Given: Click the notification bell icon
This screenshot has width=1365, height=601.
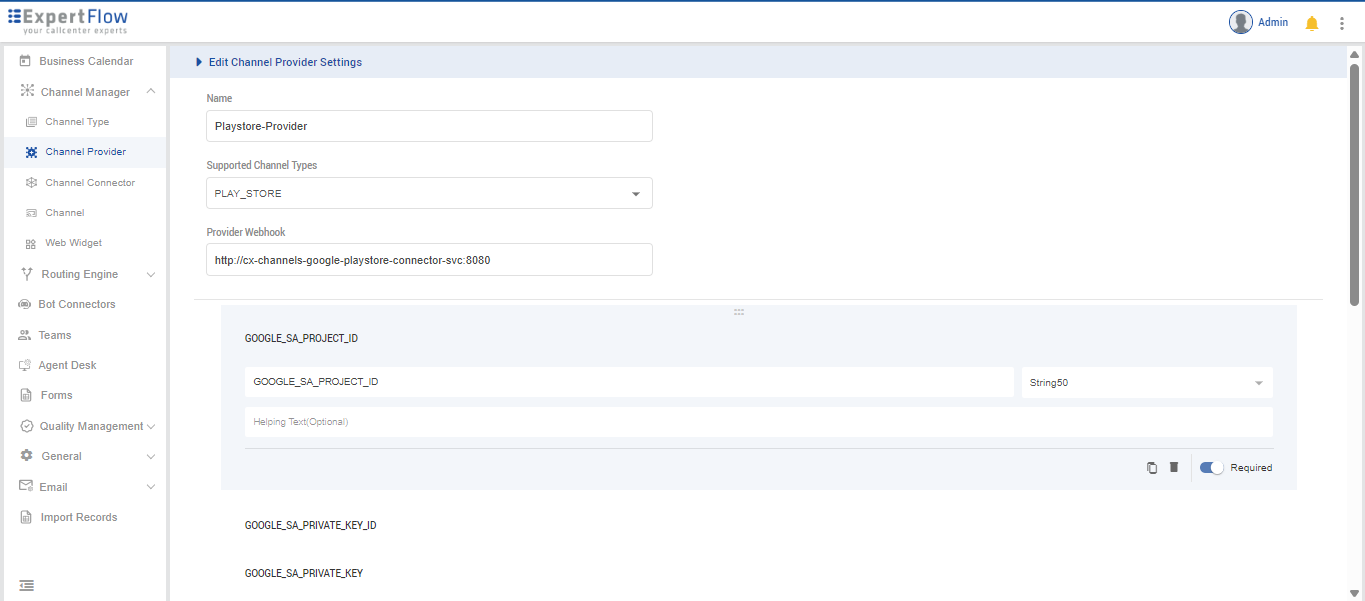Looking at the screenshot, I should click(x=1312, y=23).
